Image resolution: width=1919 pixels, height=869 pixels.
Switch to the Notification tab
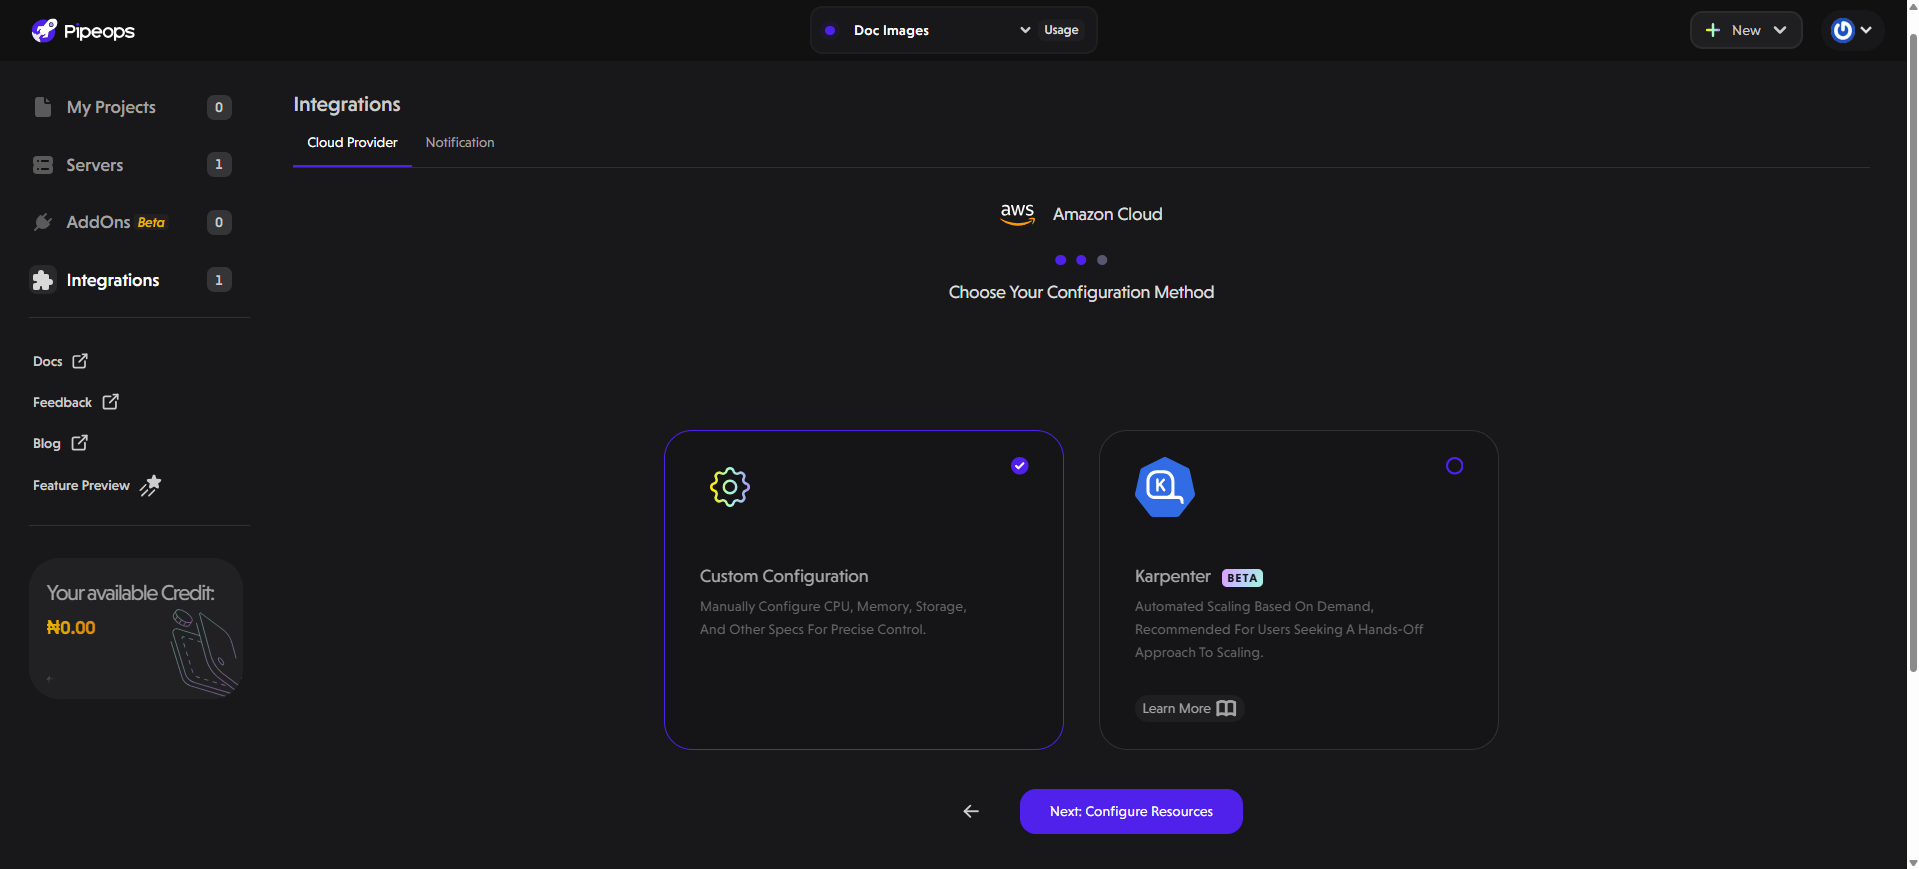460,143
